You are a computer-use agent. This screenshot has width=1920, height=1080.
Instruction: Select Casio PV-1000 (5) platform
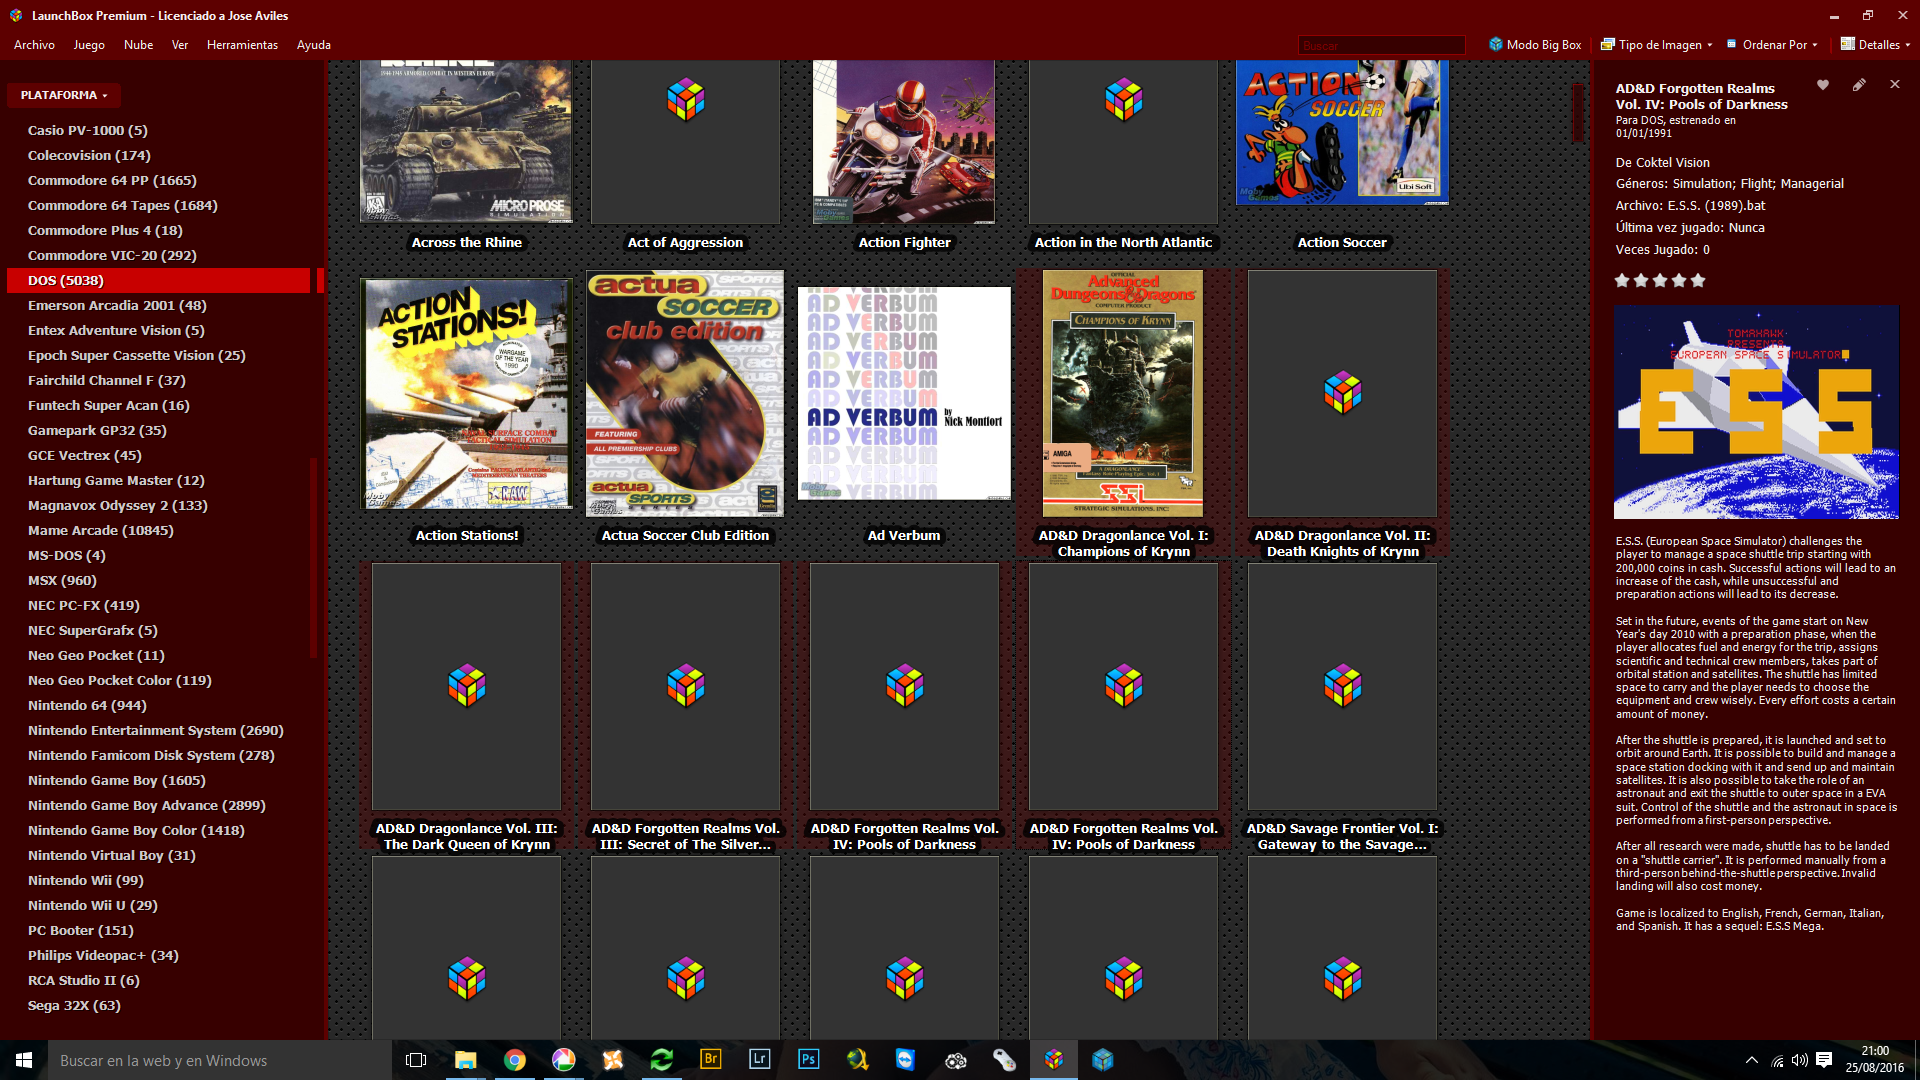pyautogui.click(x=87, y=131)
